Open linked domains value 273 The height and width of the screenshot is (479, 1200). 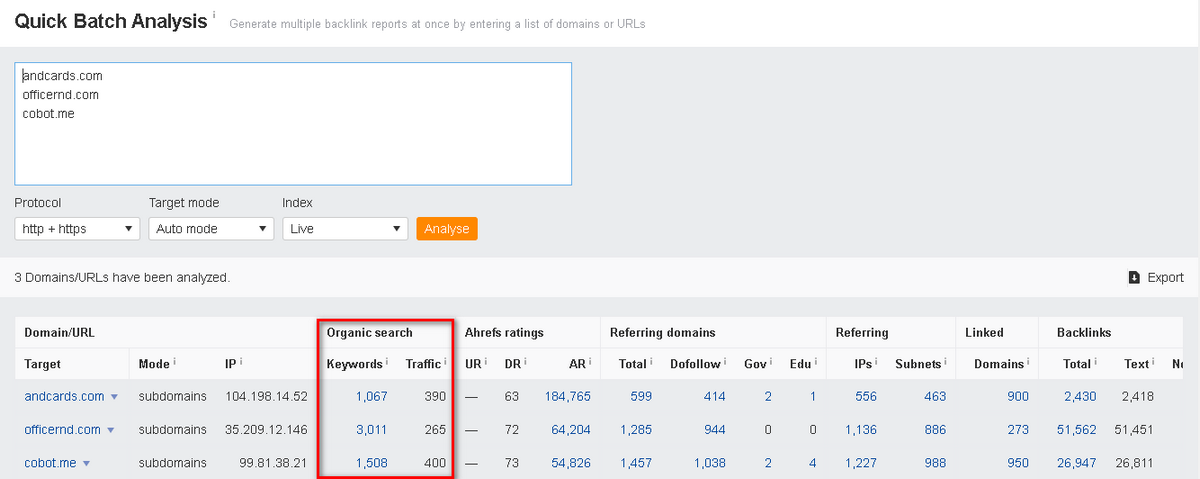click(1018, 429)
